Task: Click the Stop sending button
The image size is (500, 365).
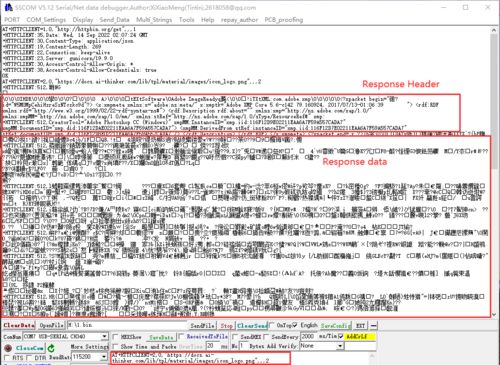Action: coord(226,325)
